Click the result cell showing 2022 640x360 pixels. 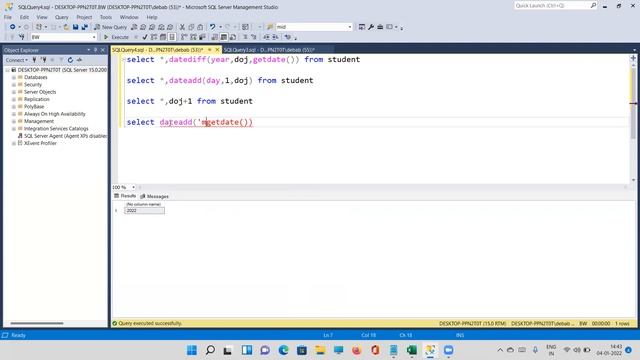(144, 211)
